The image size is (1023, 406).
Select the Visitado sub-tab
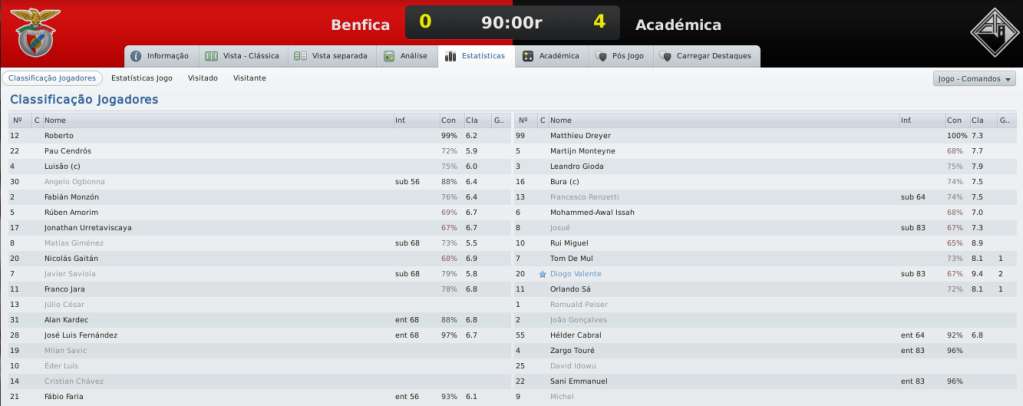click(x=203, y=78)
